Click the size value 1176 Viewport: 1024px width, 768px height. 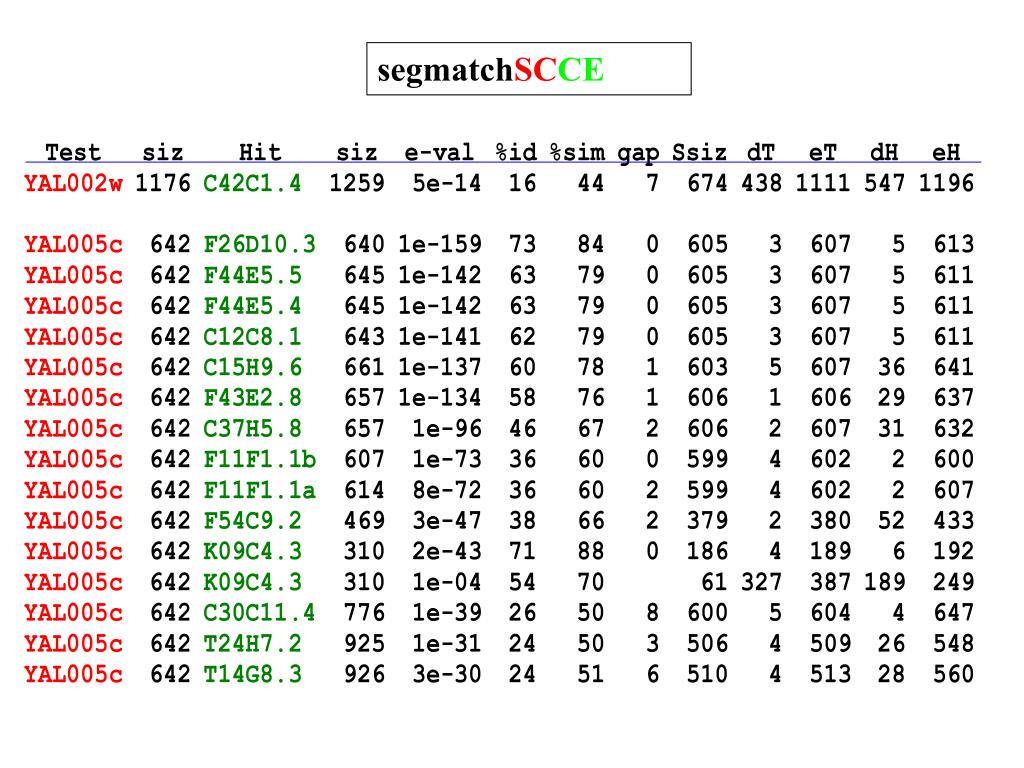point(163,184)
